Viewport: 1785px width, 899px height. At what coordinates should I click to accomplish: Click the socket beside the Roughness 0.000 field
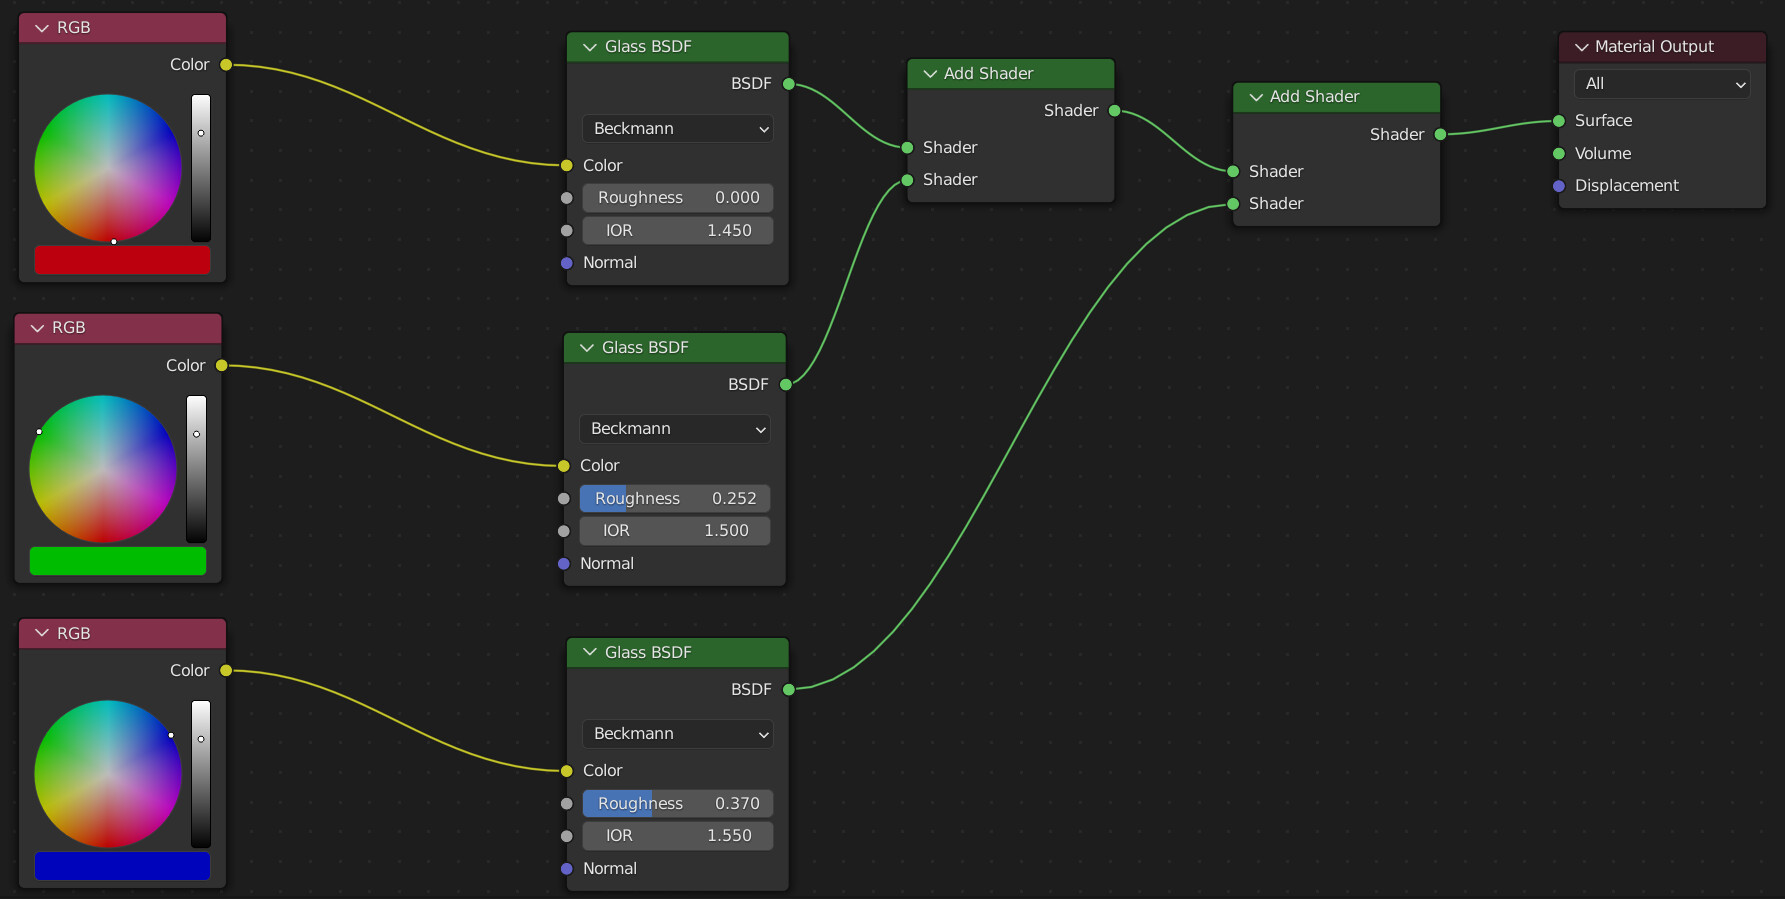(567, 198)
